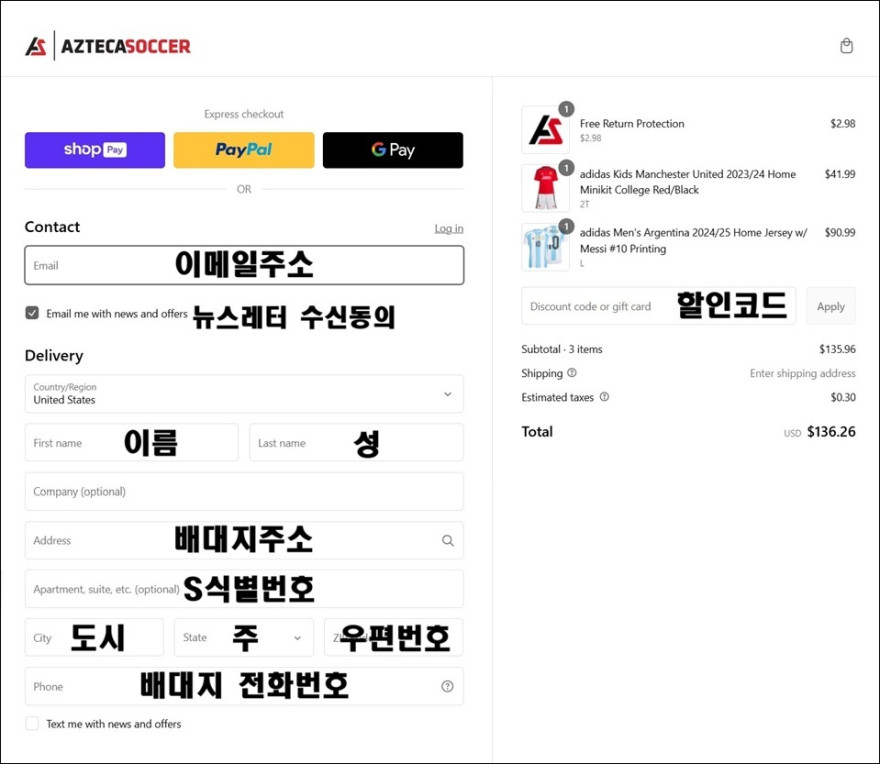Focus the Company (optional) field
This screenshot has width=880, height=764.
click(x=244, y=491)
